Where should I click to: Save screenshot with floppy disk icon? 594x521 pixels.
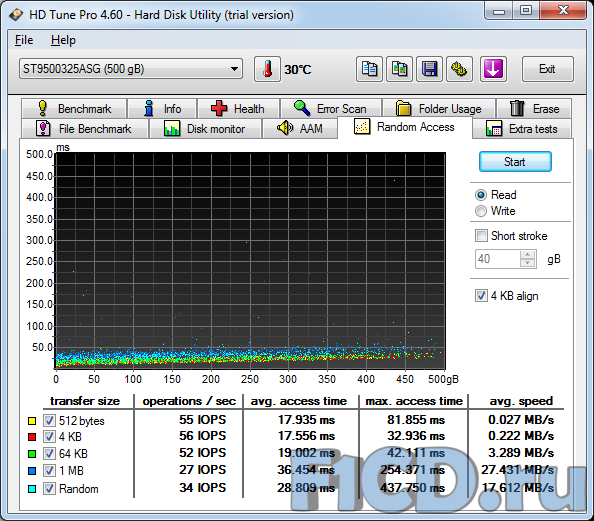tap(429, 69)
